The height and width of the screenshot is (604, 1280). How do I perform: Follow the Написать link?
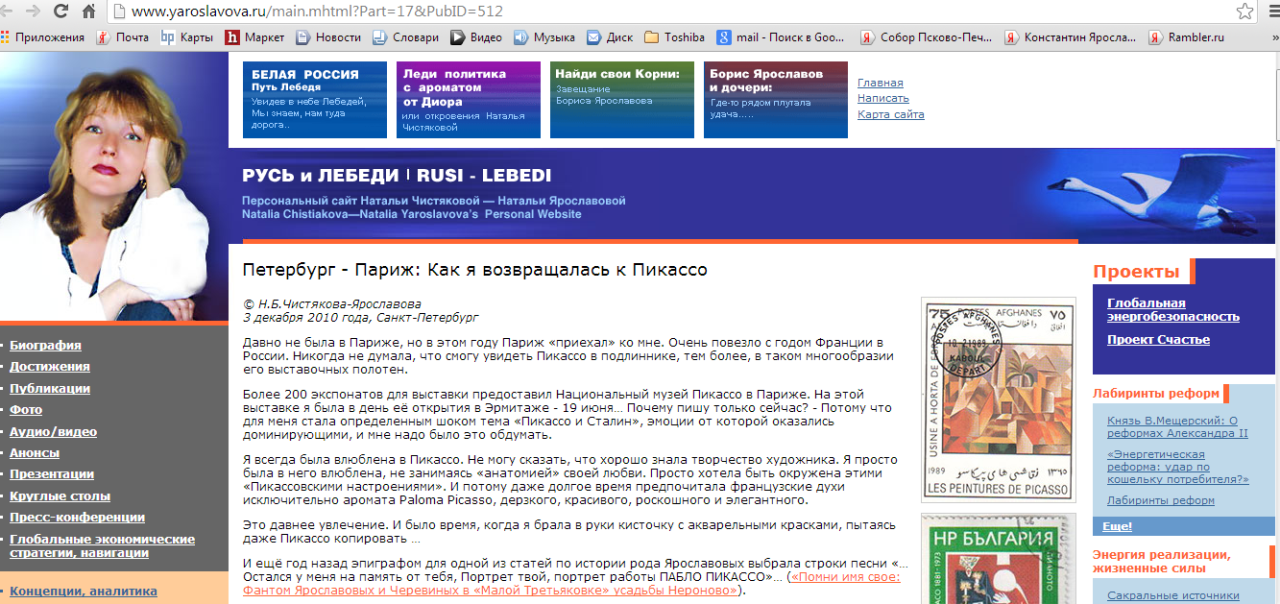point(883,98)
